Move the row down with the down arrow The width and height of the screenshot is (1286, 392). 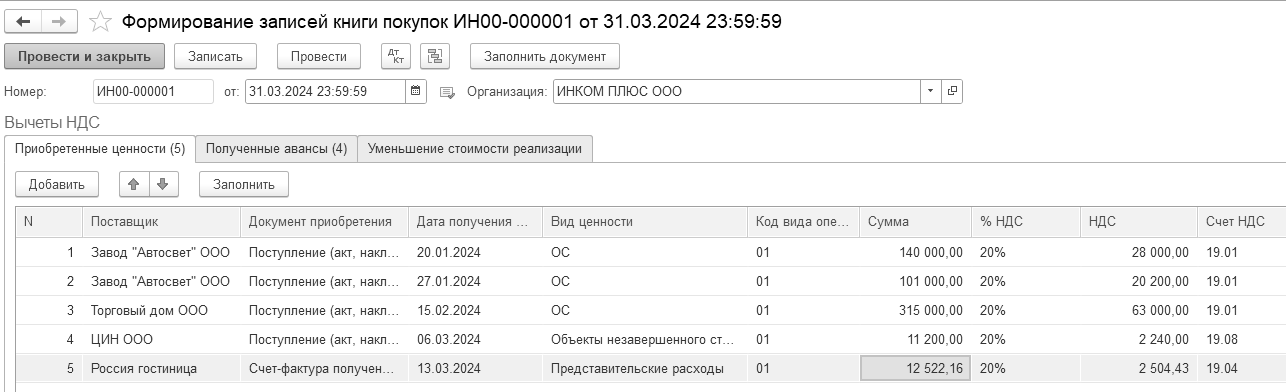[x=163, y=183]
